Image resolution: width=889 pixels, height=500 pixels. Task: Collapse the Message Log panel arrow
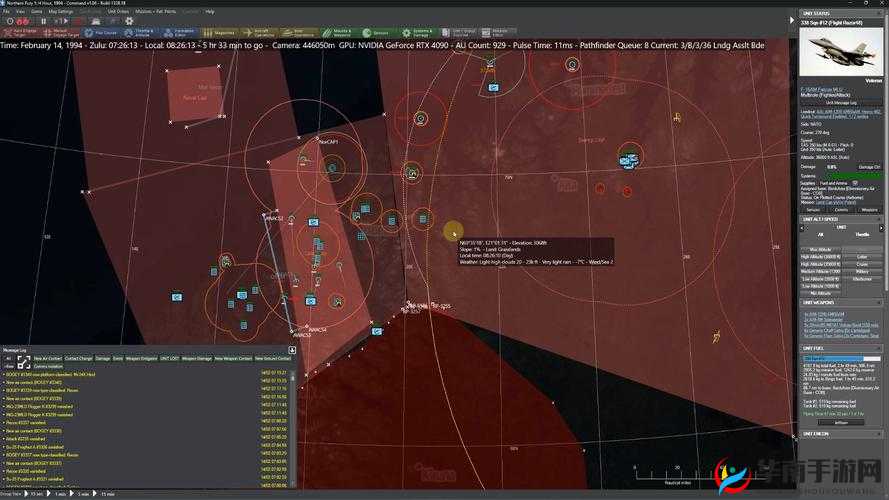pos(292,350)
